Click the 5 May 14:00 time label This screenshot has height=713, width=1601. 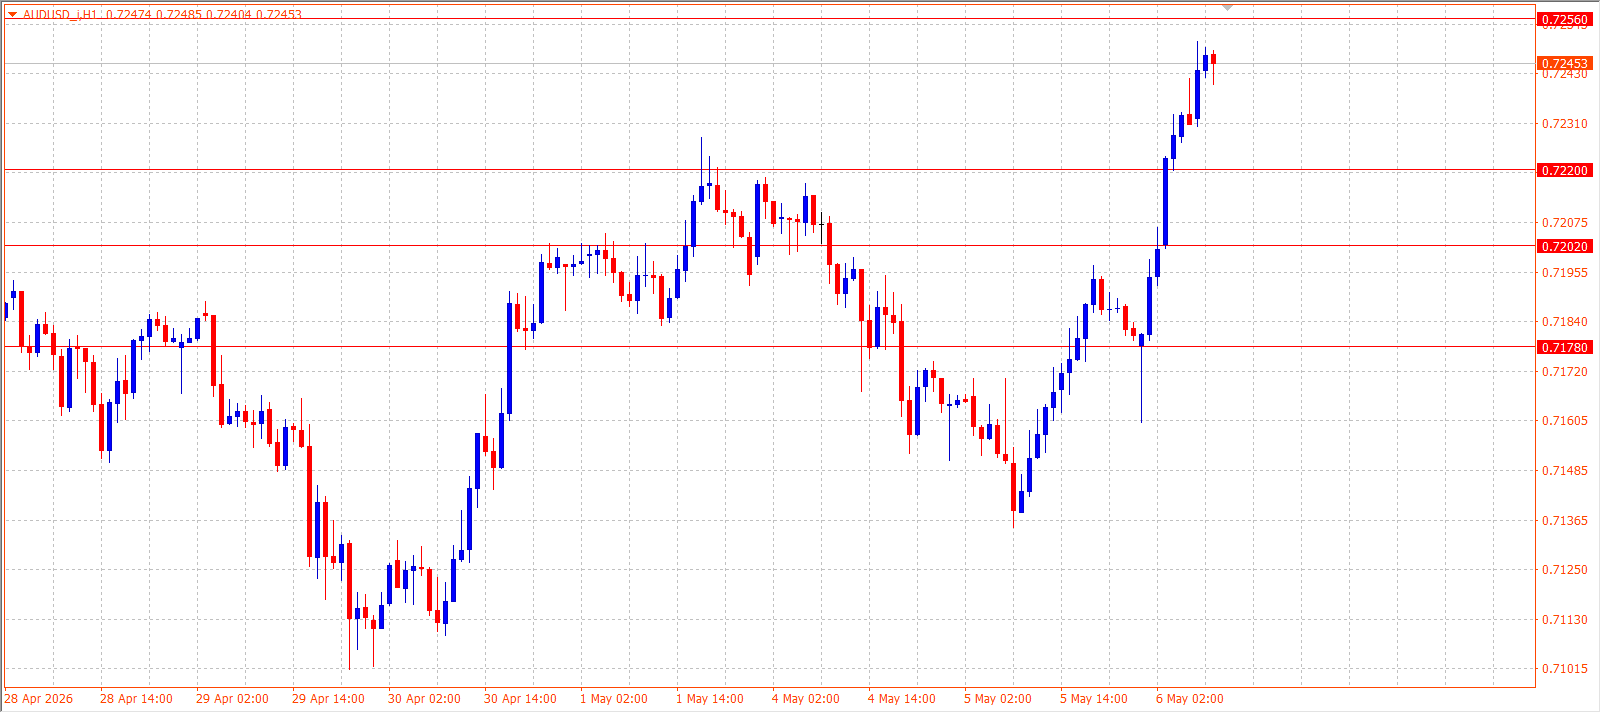(x=1094, y=699)
